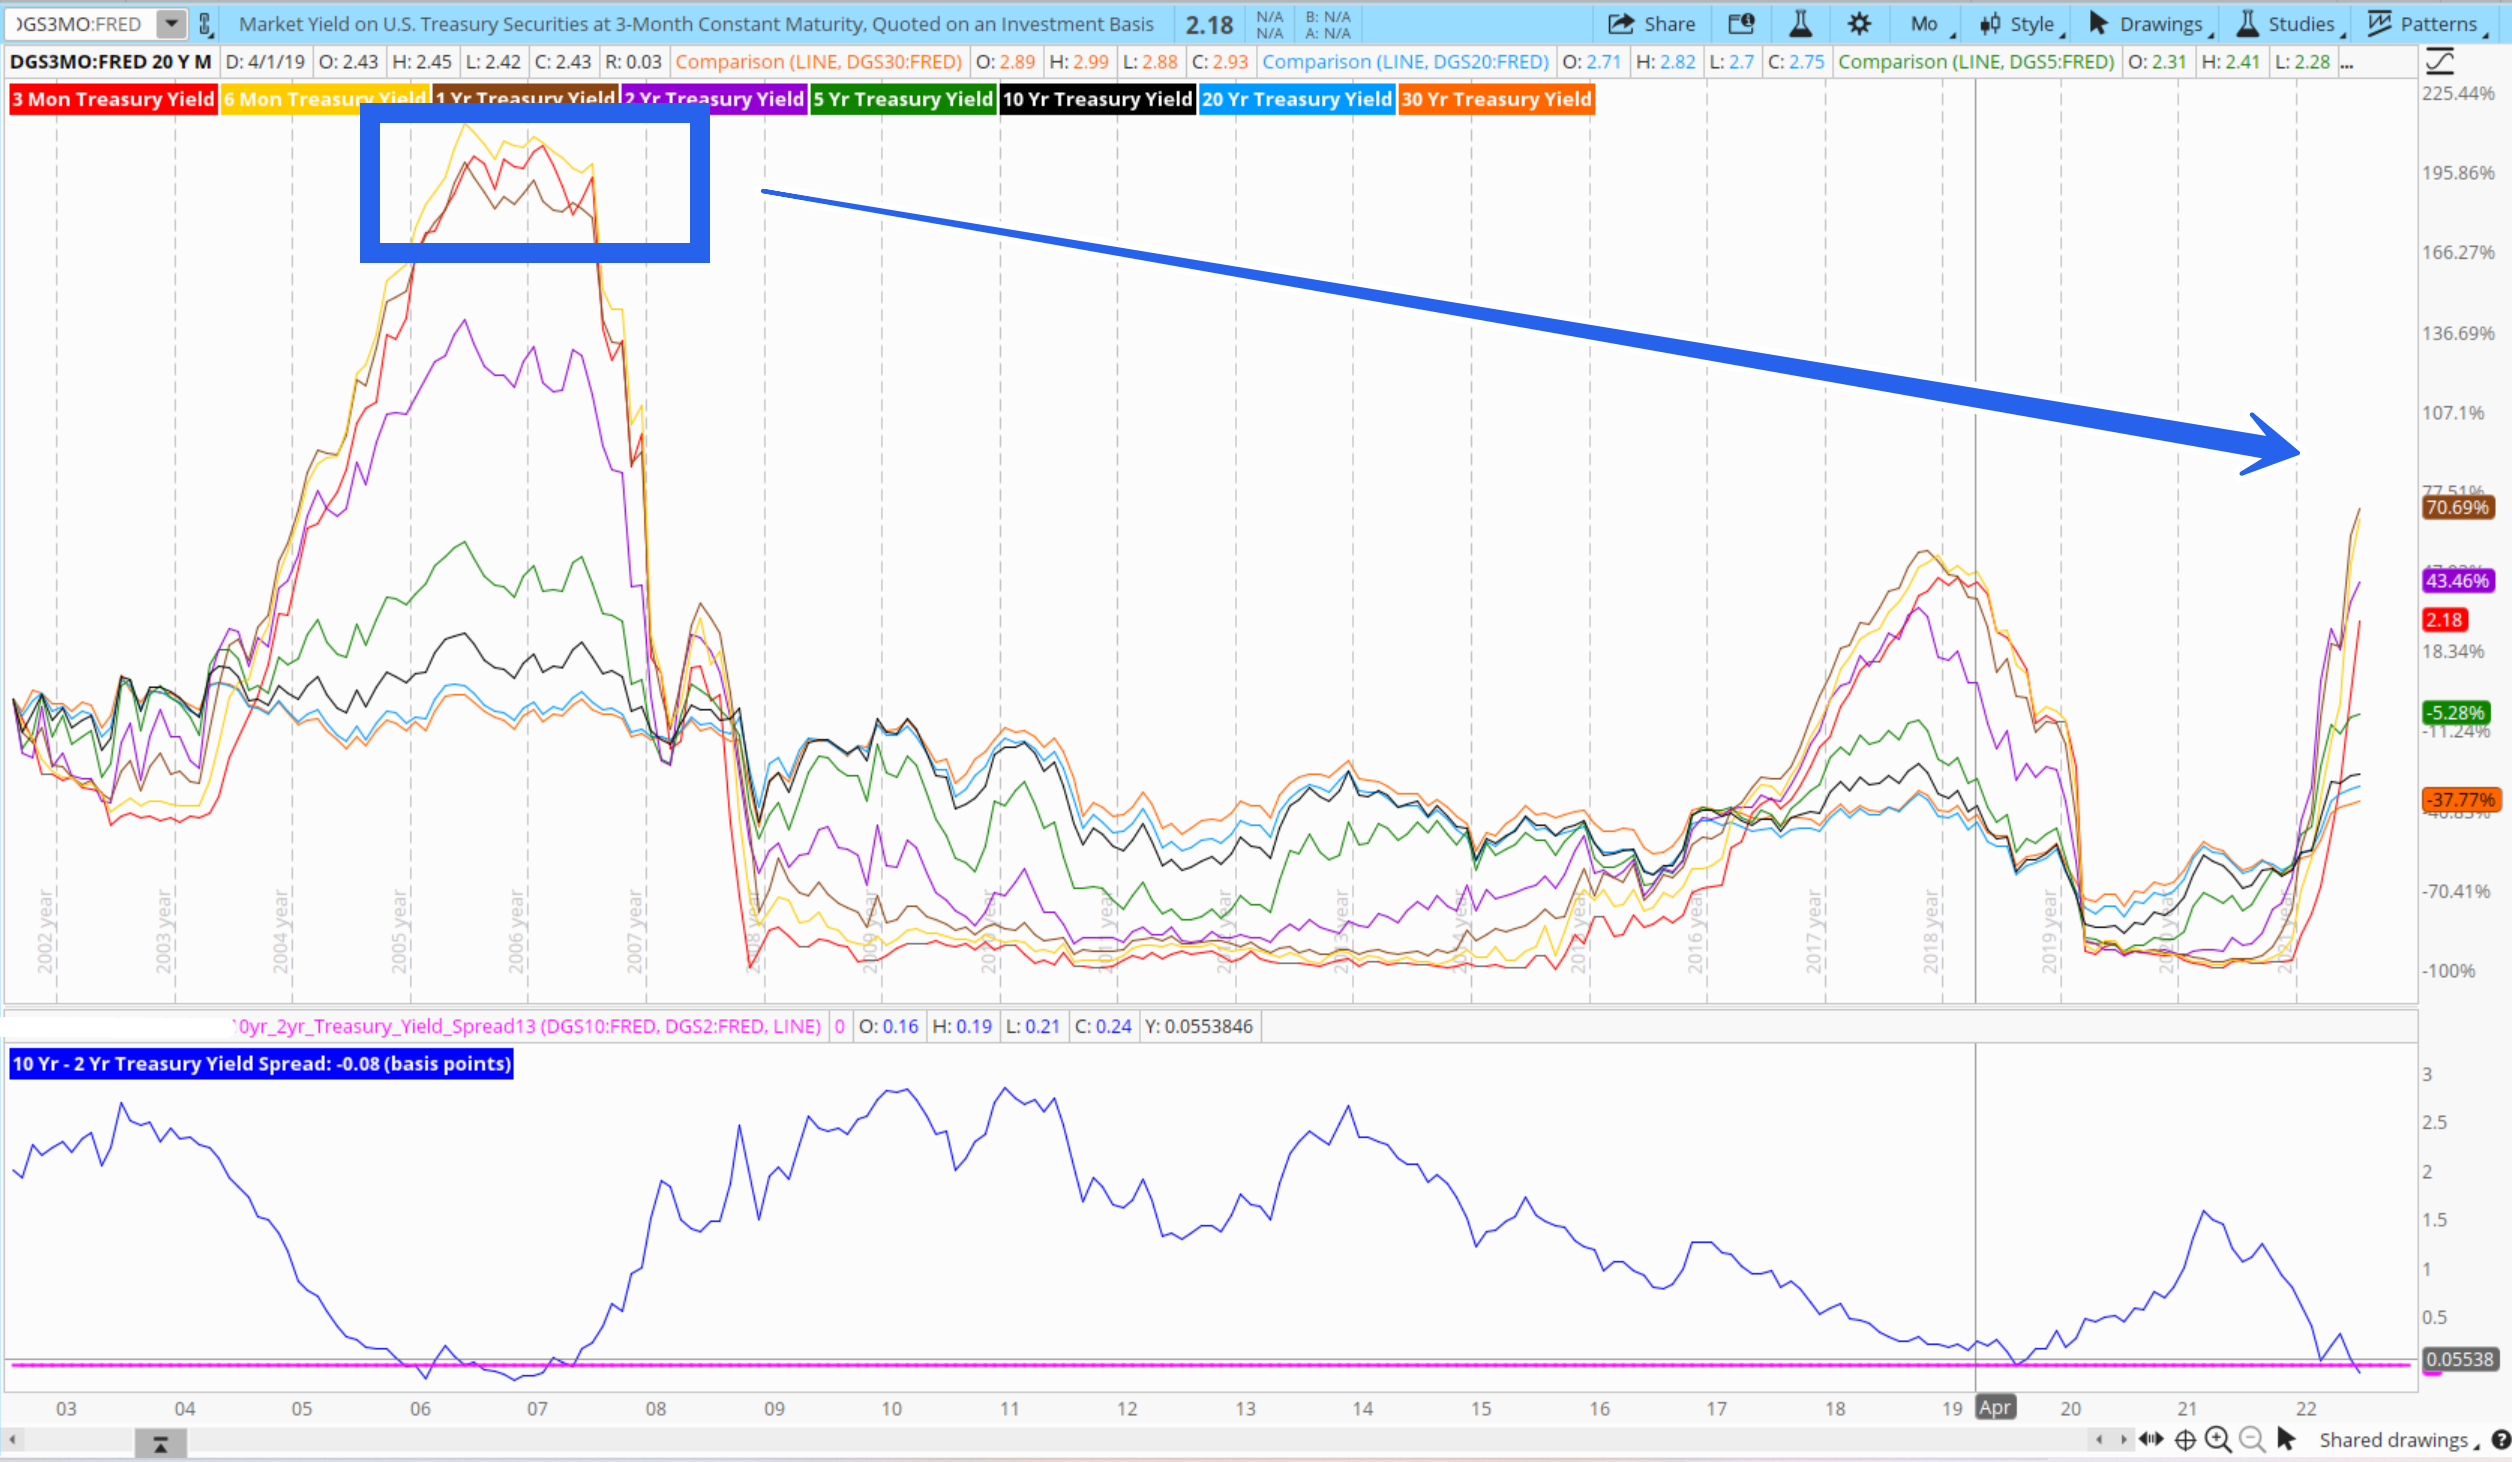The width and height of the screenshot is (2512, 1462).
Task: Open the Shared drawings menu
Action: tap(2397, 1440)
